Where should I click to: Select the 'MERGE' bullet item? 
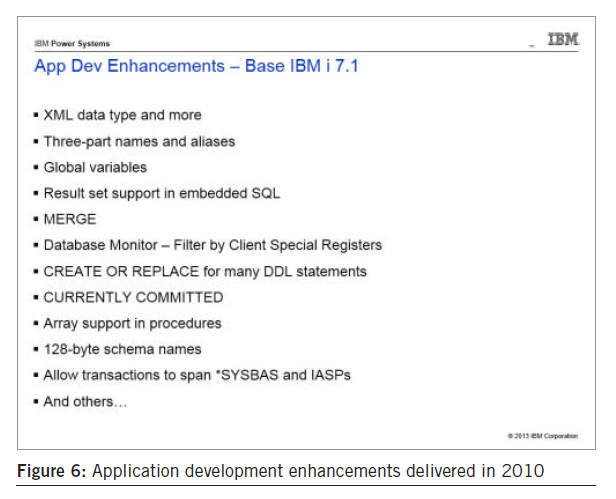coord(70,219)
